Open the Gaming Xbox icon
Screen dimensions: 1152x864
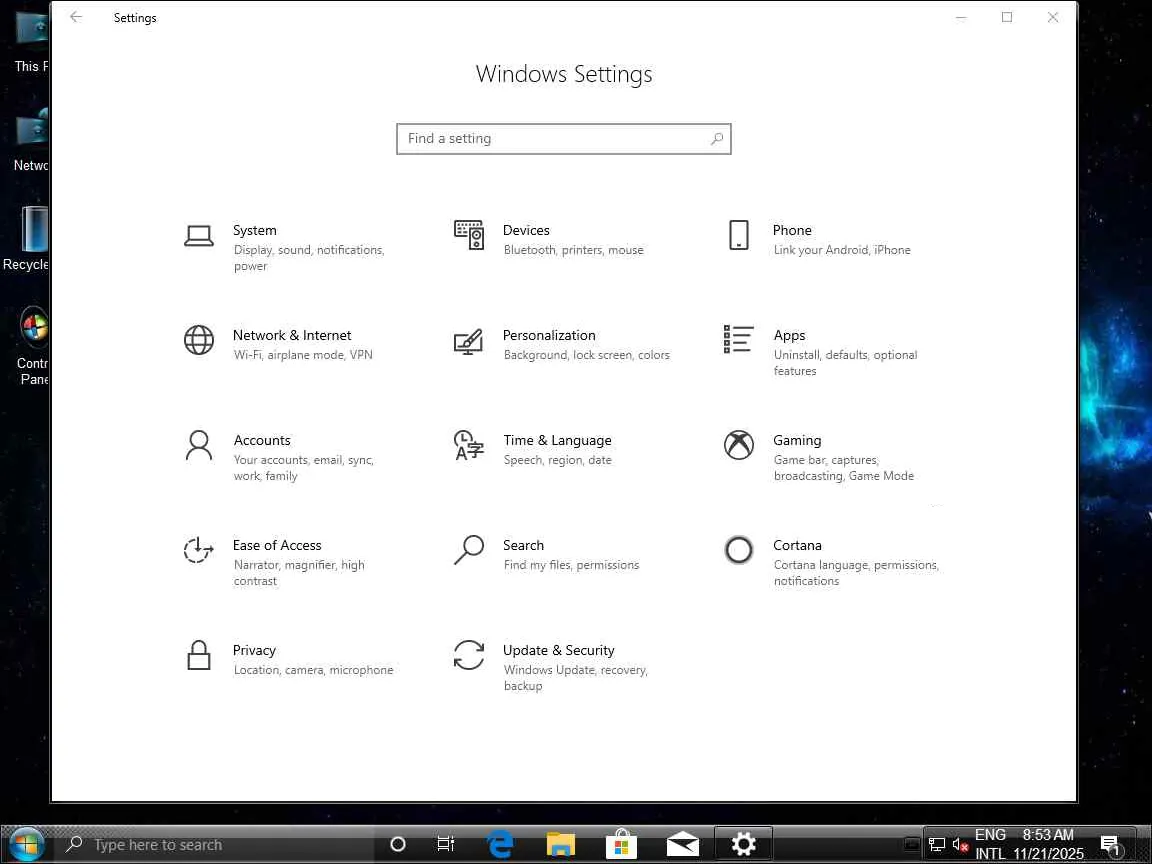pos(738,445)
